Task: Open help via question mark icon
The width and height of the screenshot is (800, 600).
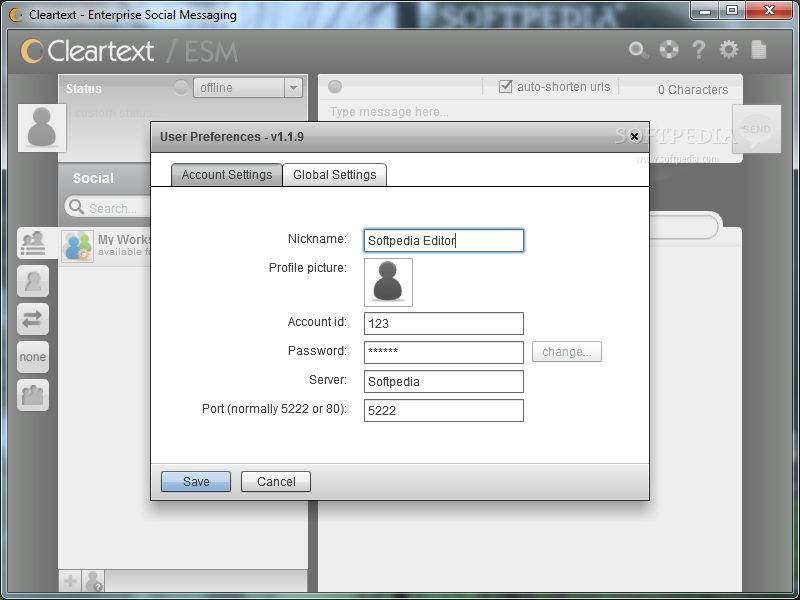Action: click(698, 49)
